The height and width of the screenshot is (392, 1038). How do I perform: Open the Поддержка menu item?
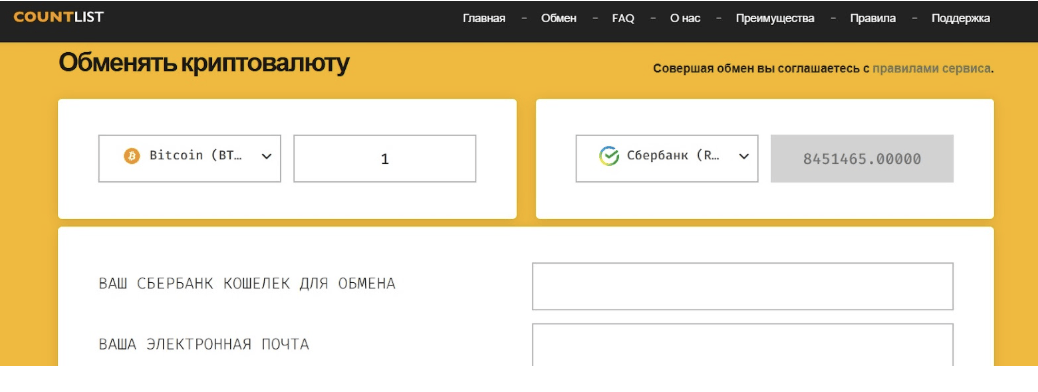pos(961,19)
